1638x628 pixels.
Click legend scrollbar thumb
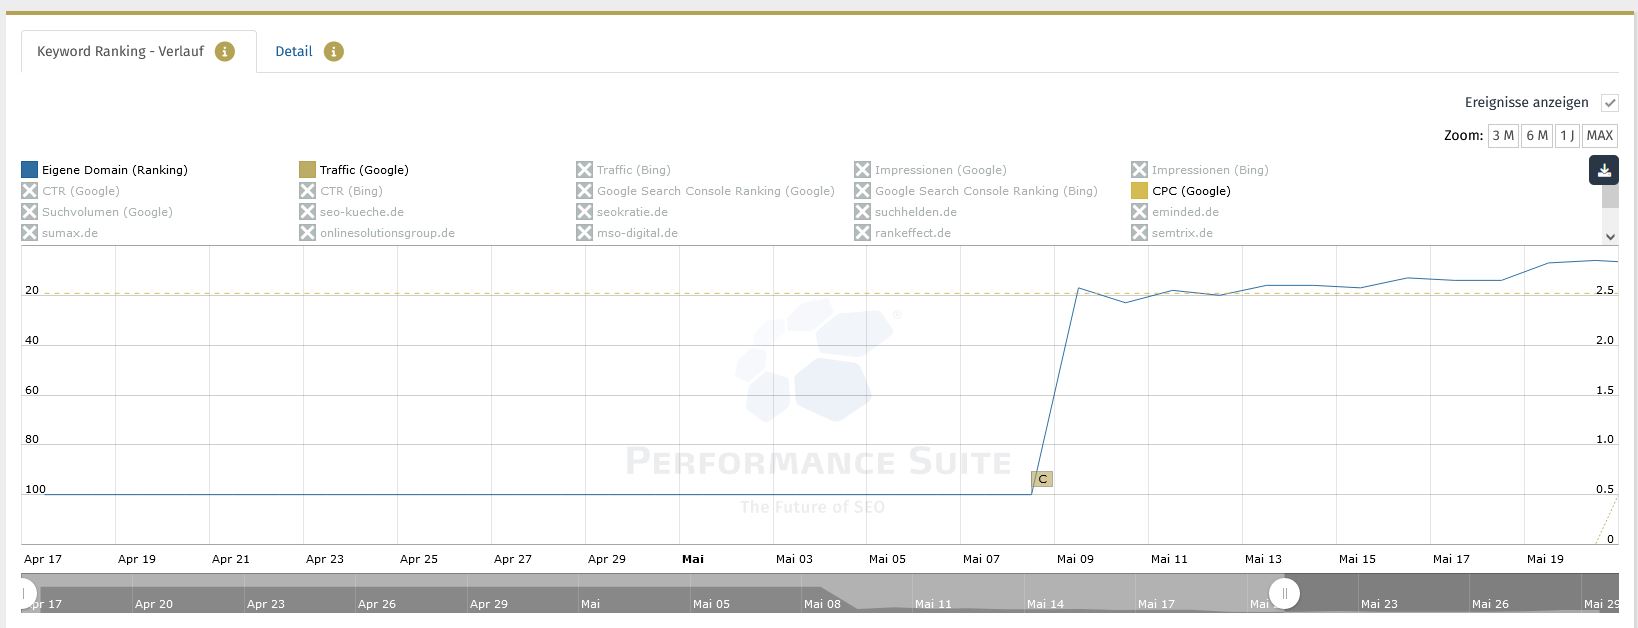[x=1610, y=196]
